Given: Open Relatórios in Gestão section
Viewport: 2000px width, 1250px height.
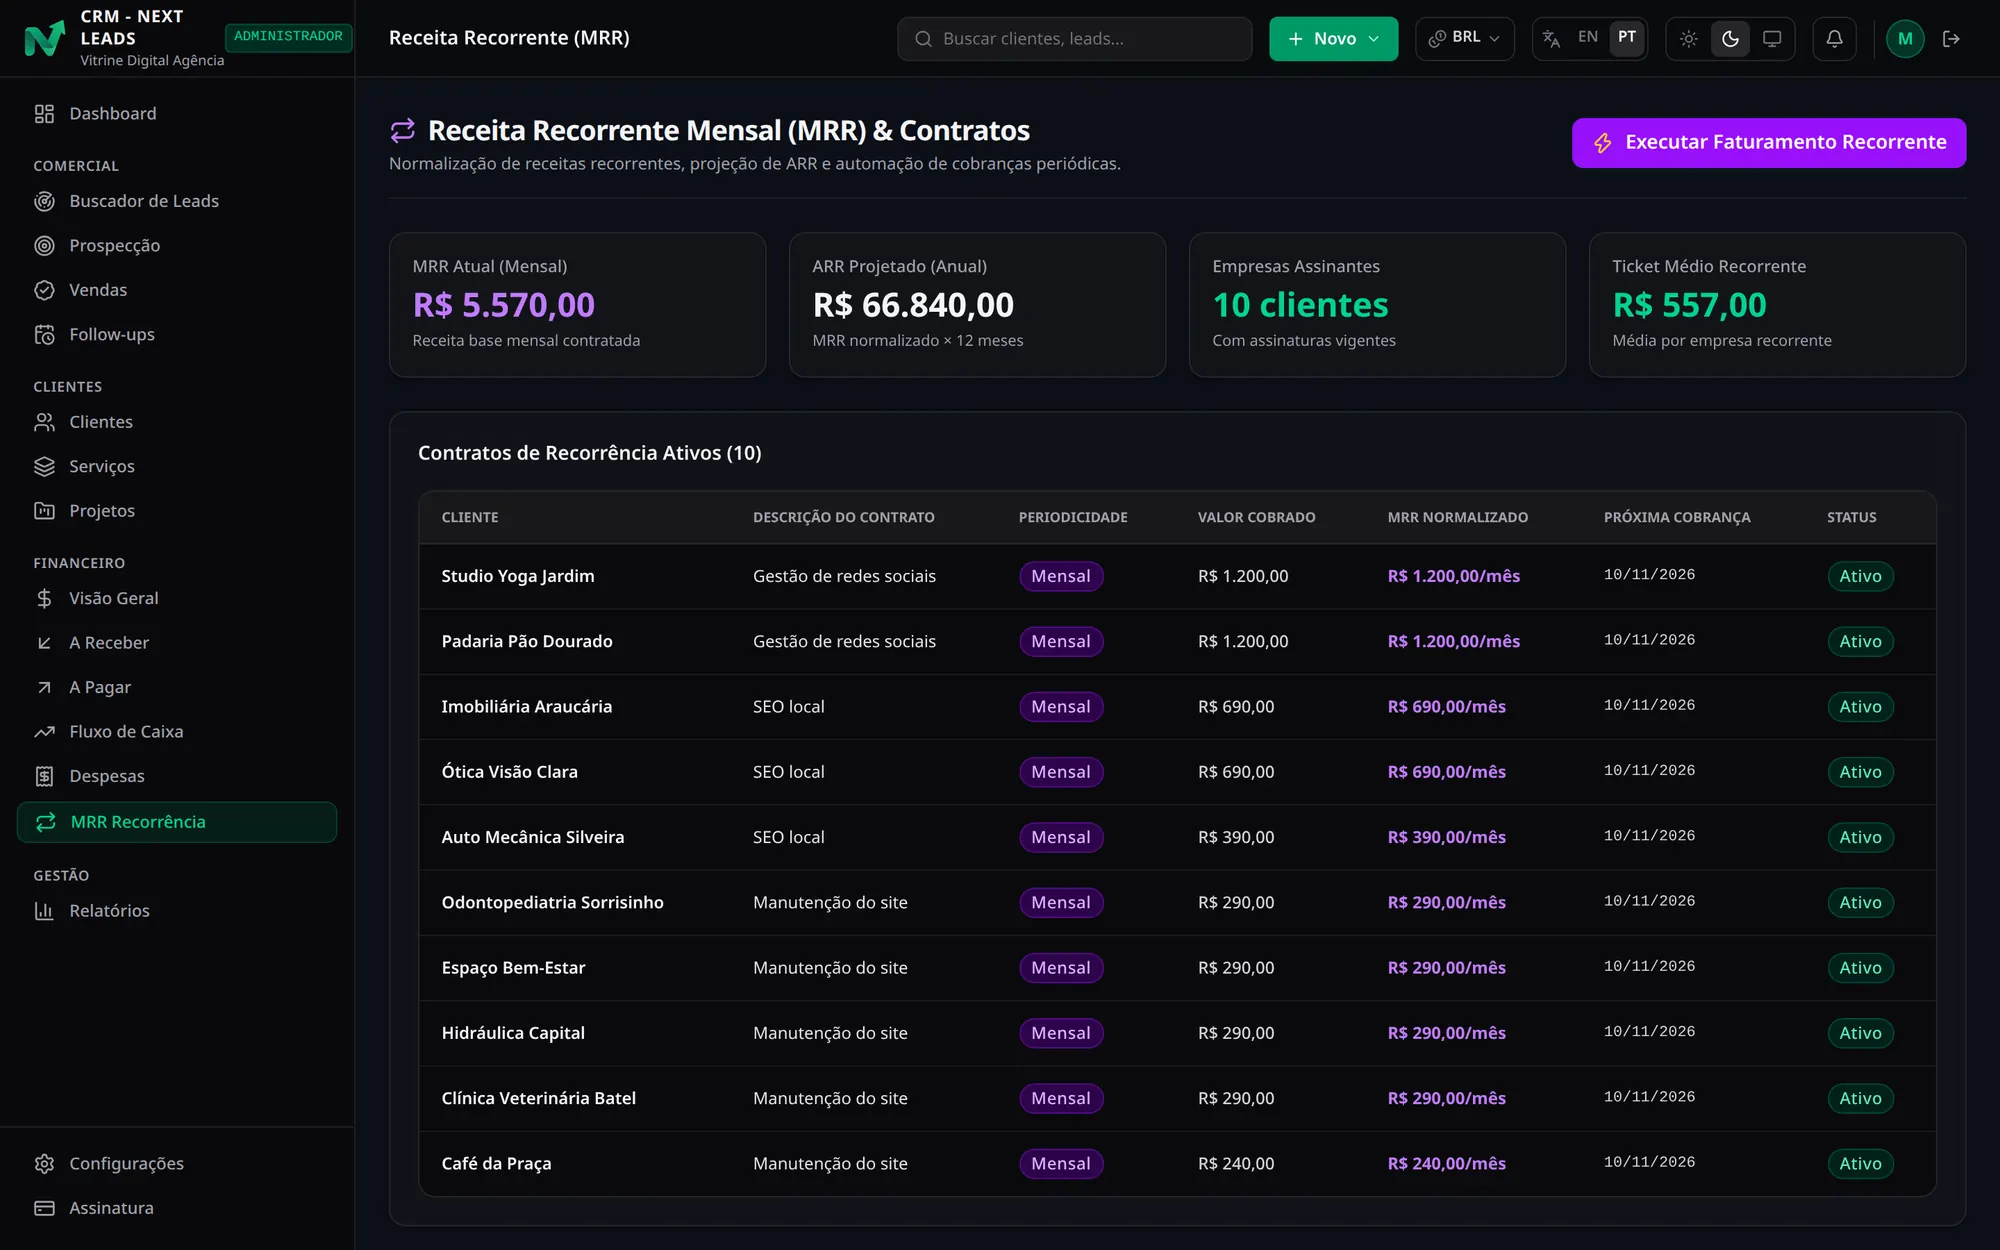Looking at the screenshot, I should pos(177,911).
